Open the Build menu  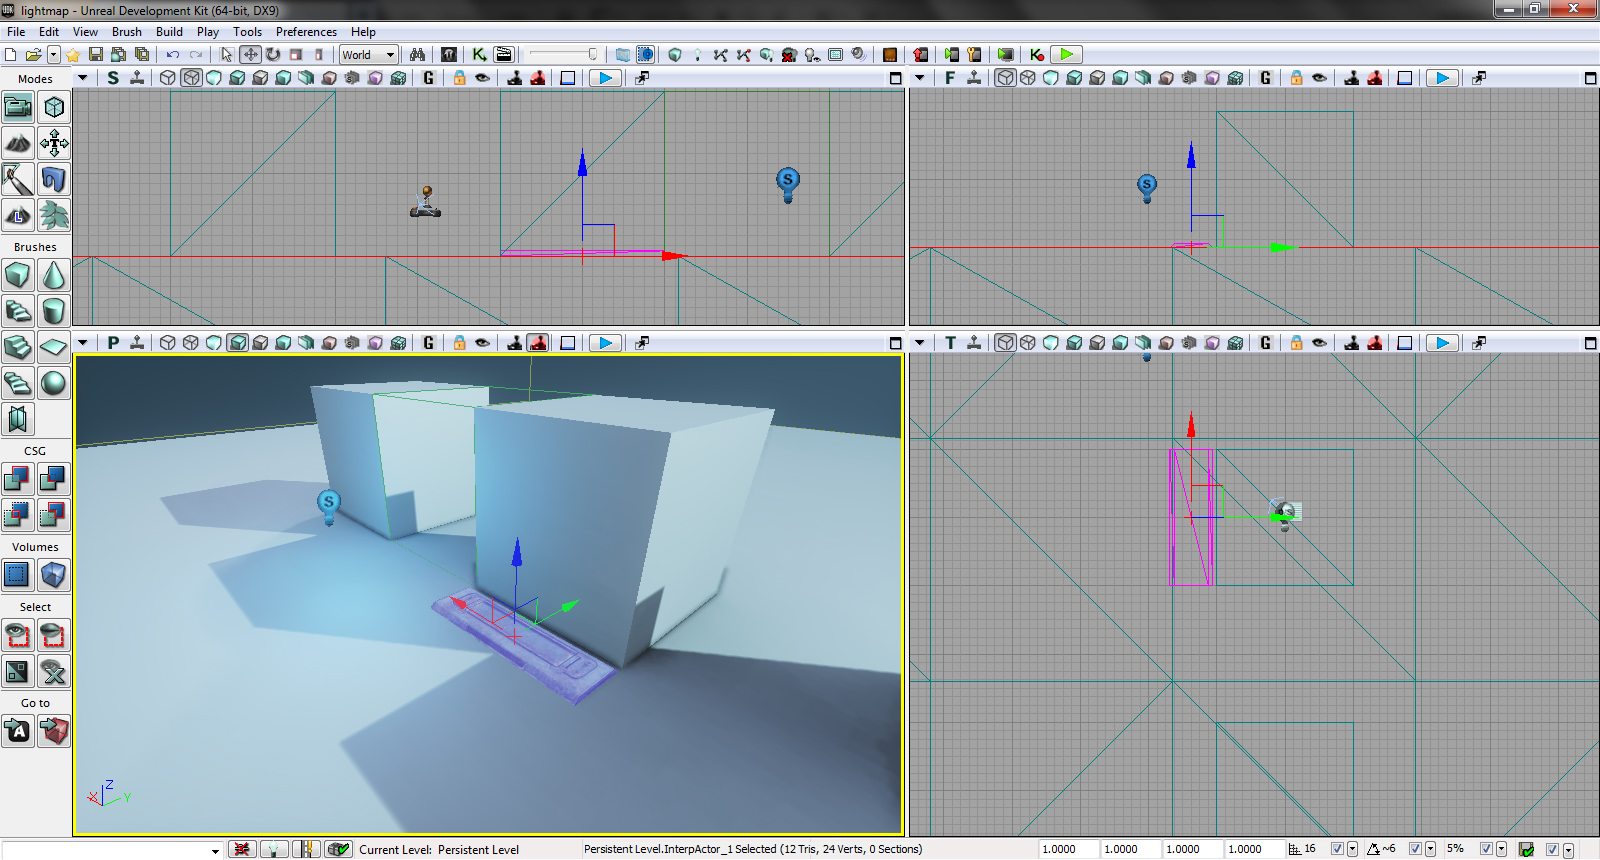pyautogui.click(x=169, y=32)
